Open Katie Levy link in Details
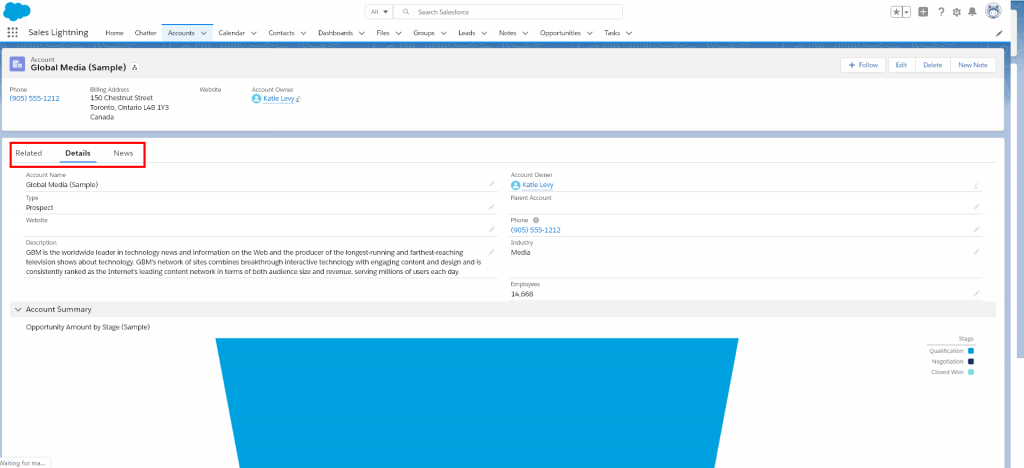Screen dimensions: 1024x468 click(537, 185)
